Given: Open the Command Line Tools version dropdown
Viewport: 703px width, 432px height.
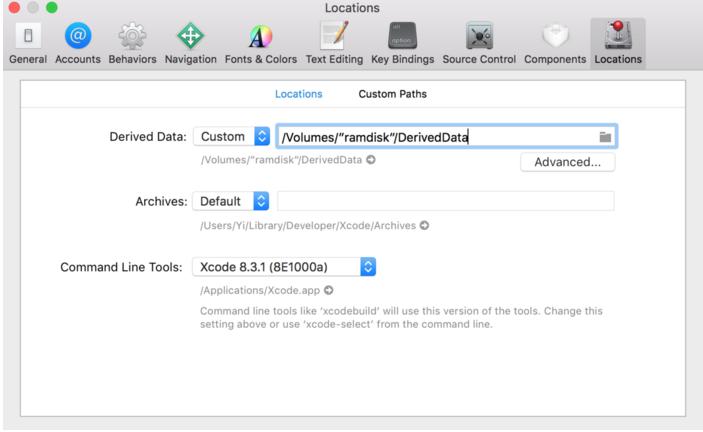Looking at the screenshot, I should click(x=284, y=267).
